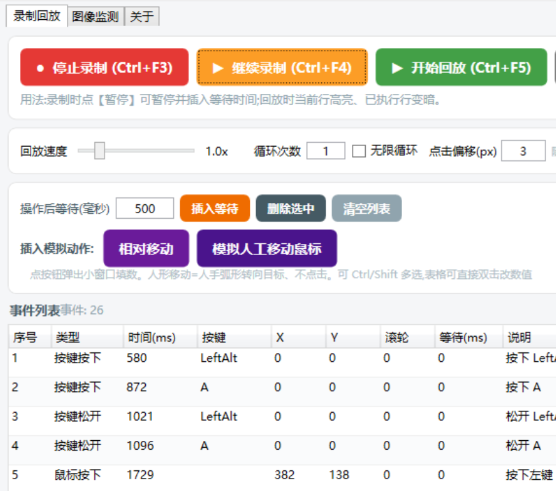This screenshot has height=491, width=556.
Task: Select row 1 按键按下 cell
Action: tap(78, 358)
